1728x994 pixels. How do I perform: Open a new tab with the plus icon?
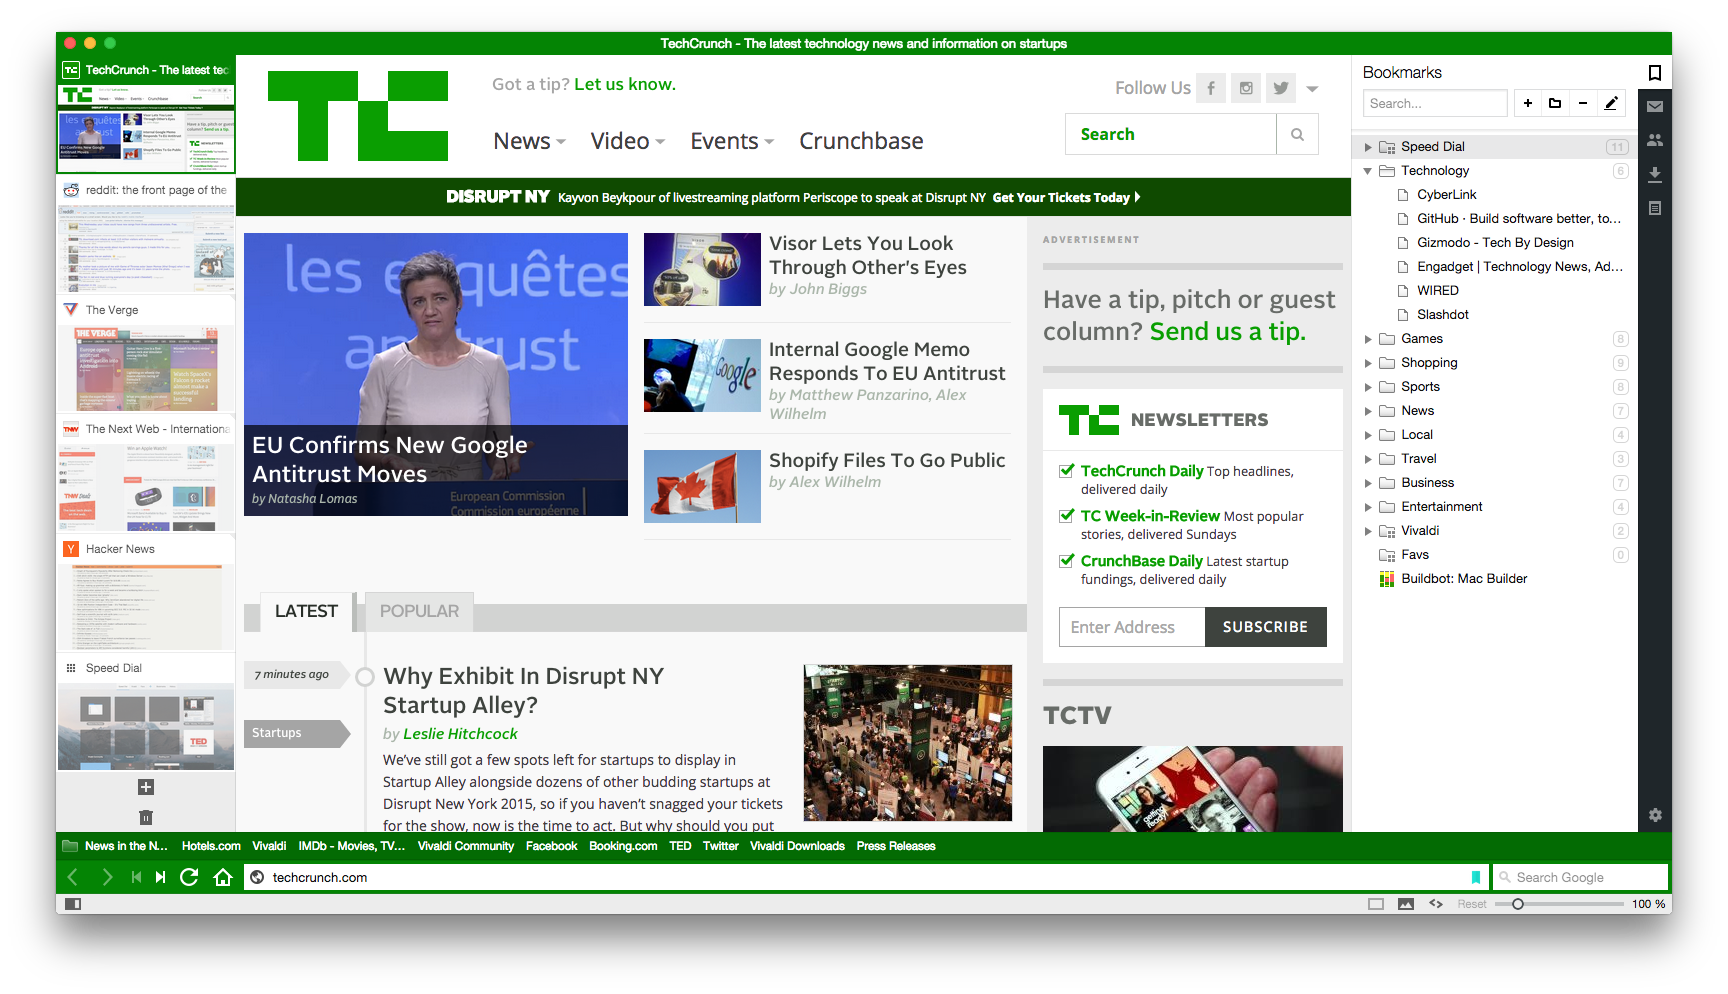(x=146, y=787)
